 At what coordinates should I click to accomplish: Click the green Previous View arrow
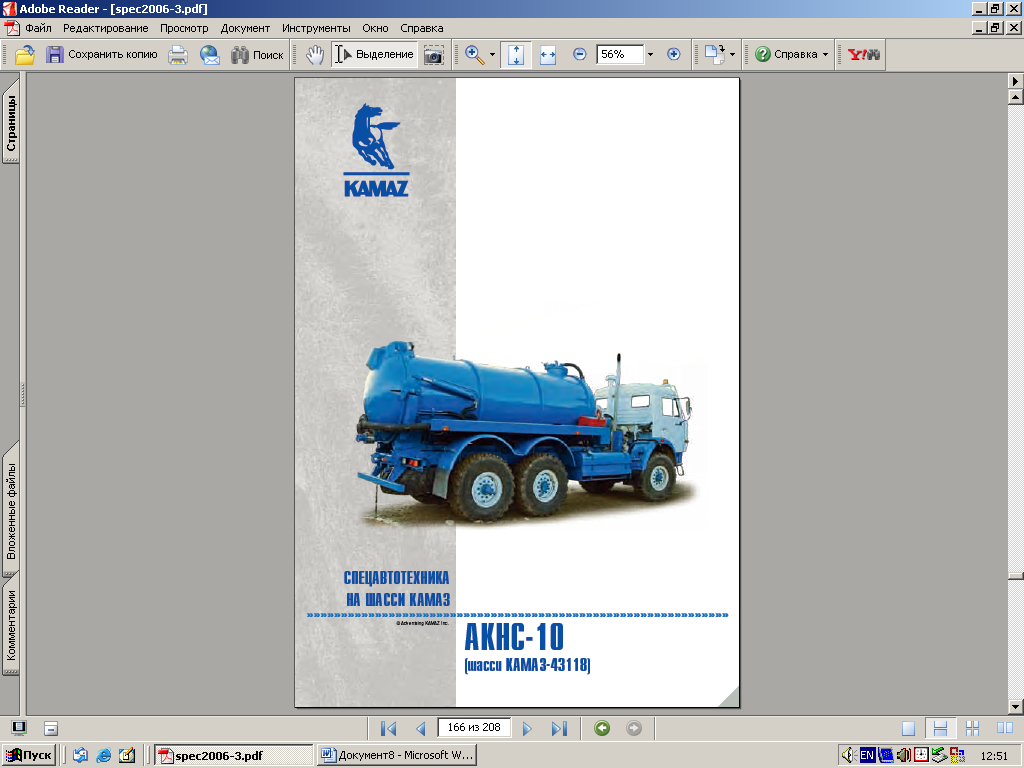(602, 728)
